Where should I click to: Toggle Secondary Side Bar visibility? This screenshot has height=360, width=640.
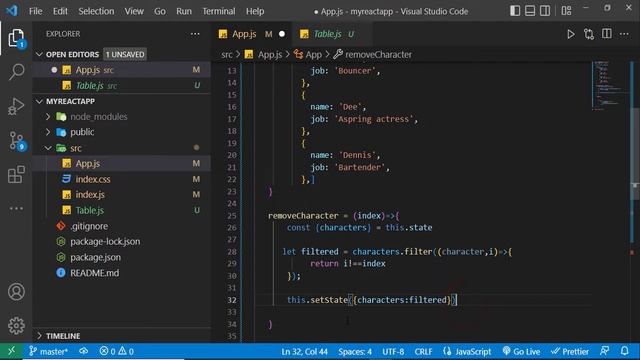tap(545, 11)
